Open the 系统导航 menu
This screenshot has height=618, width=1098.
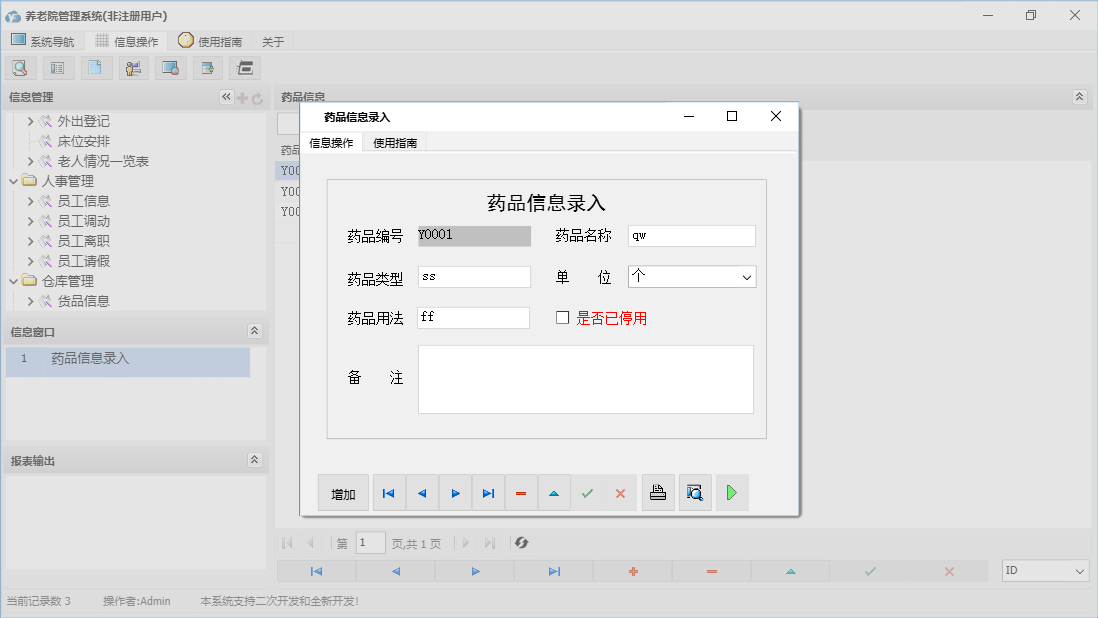click(43, 41)
